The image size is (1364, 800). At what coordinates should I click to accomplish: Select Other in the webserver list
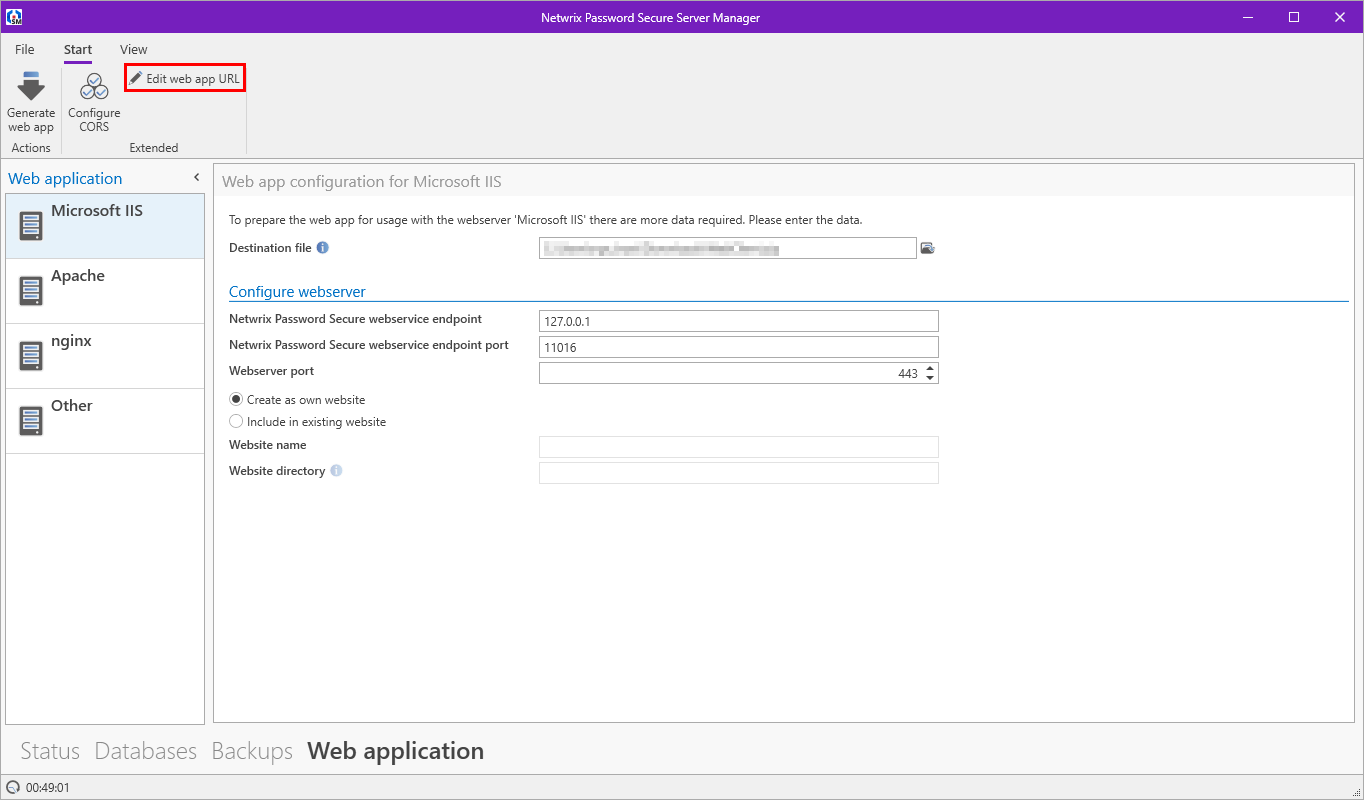[105, 421]
